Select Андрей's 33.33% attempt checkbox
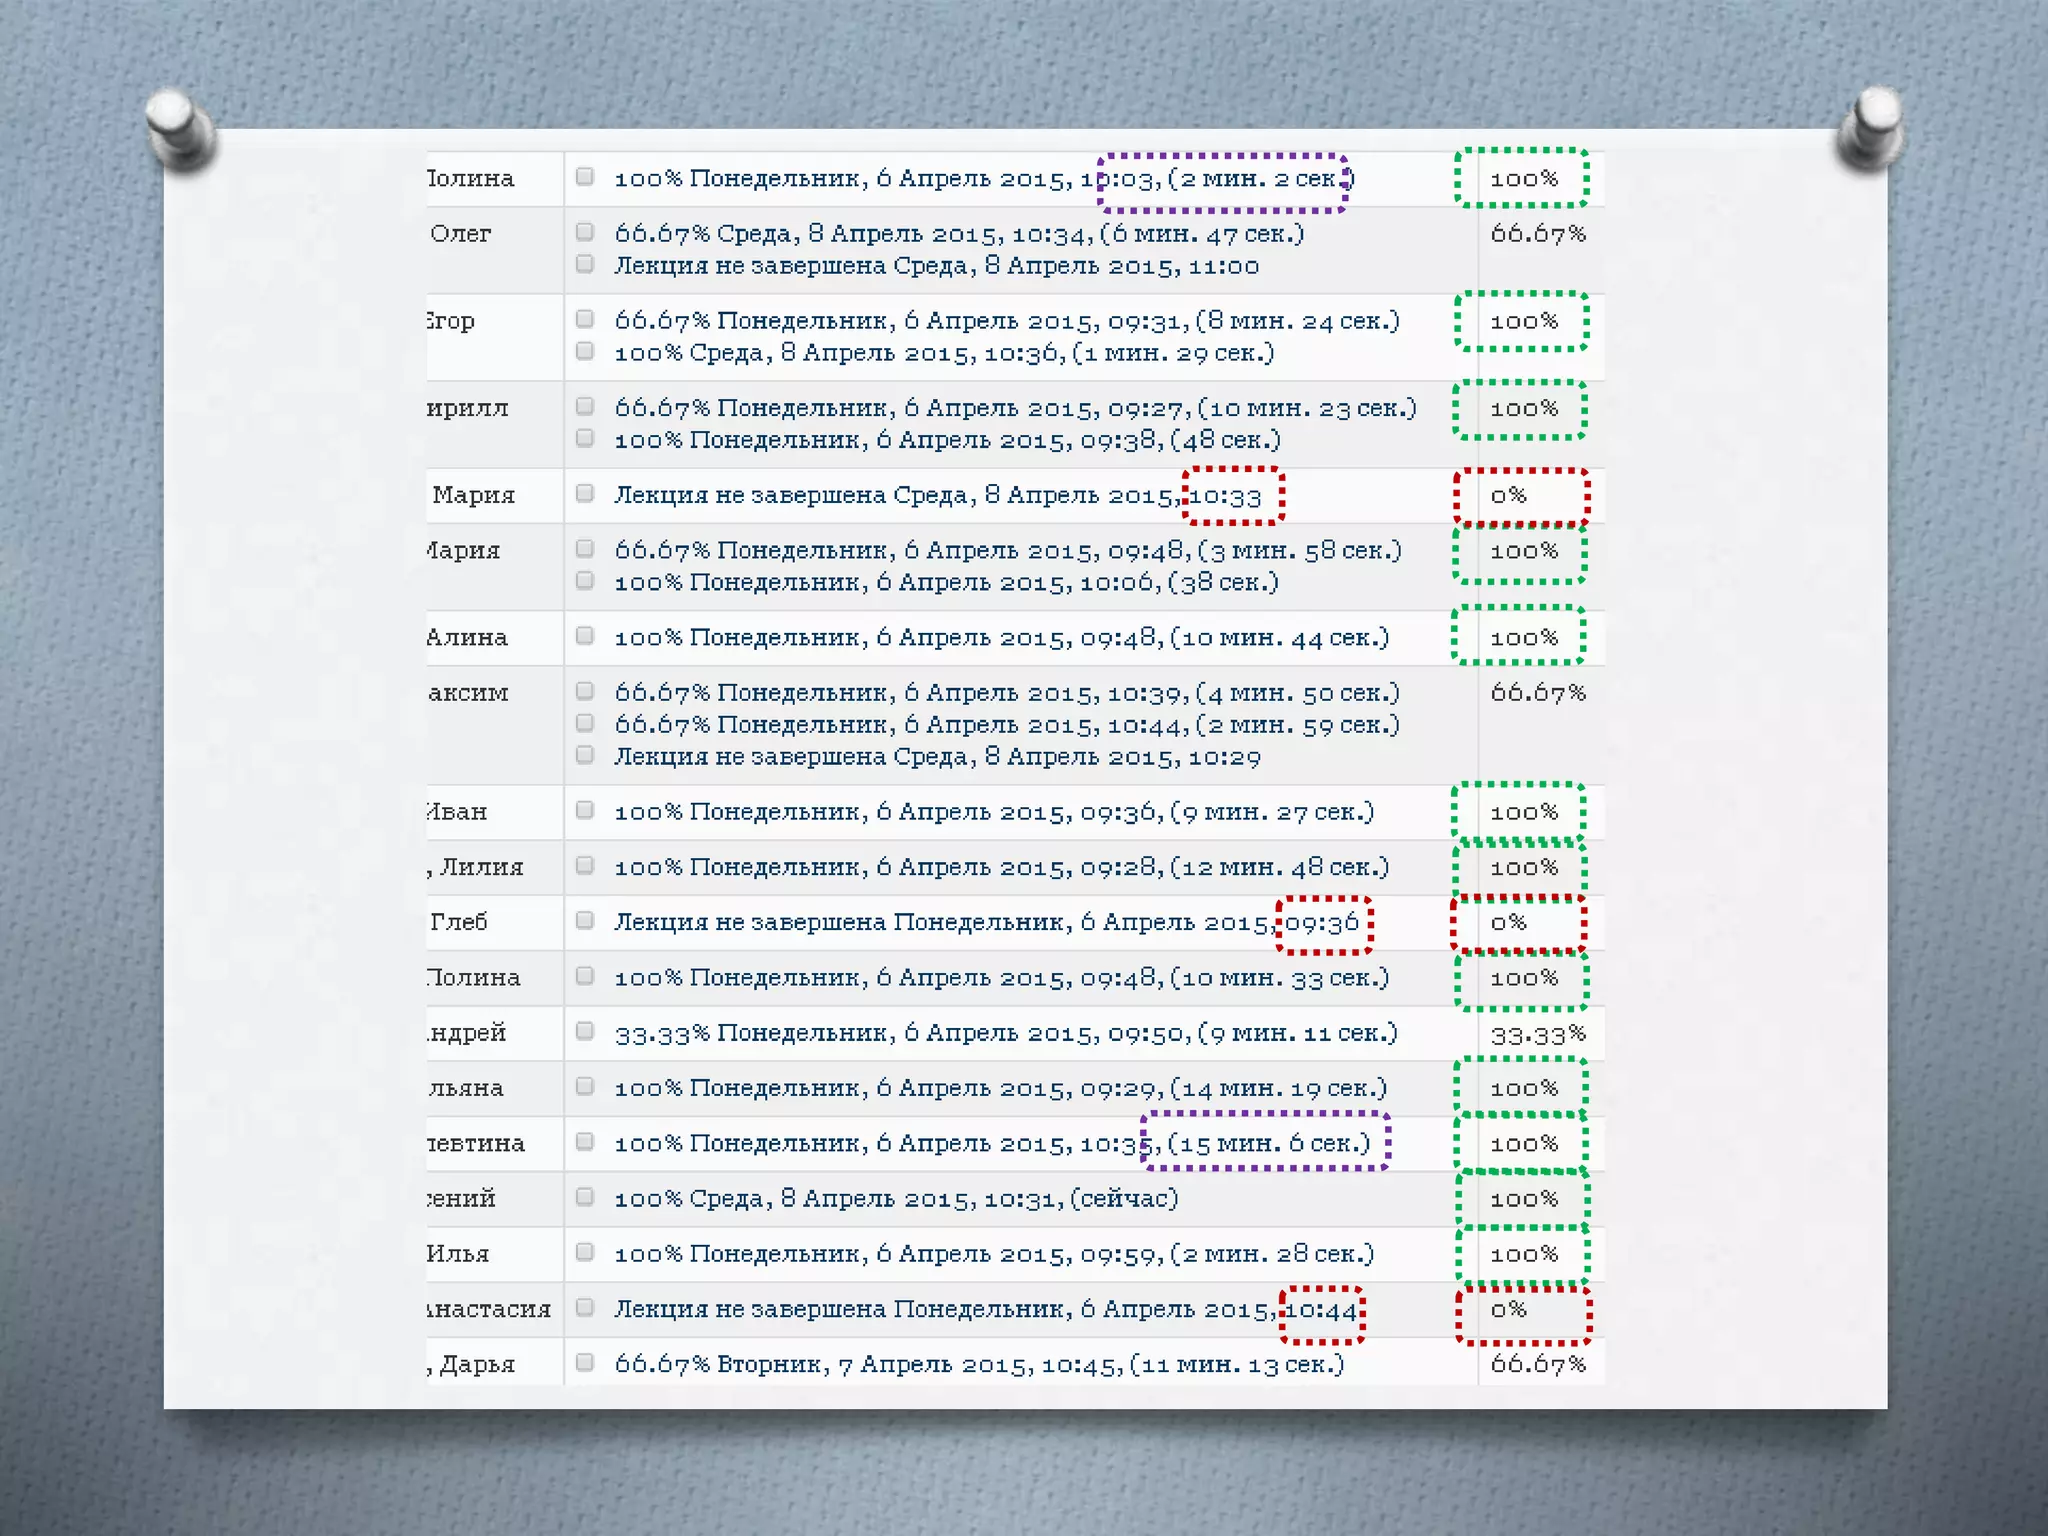This screenshot has width=2048, height=1536. tap(585, 1031)
